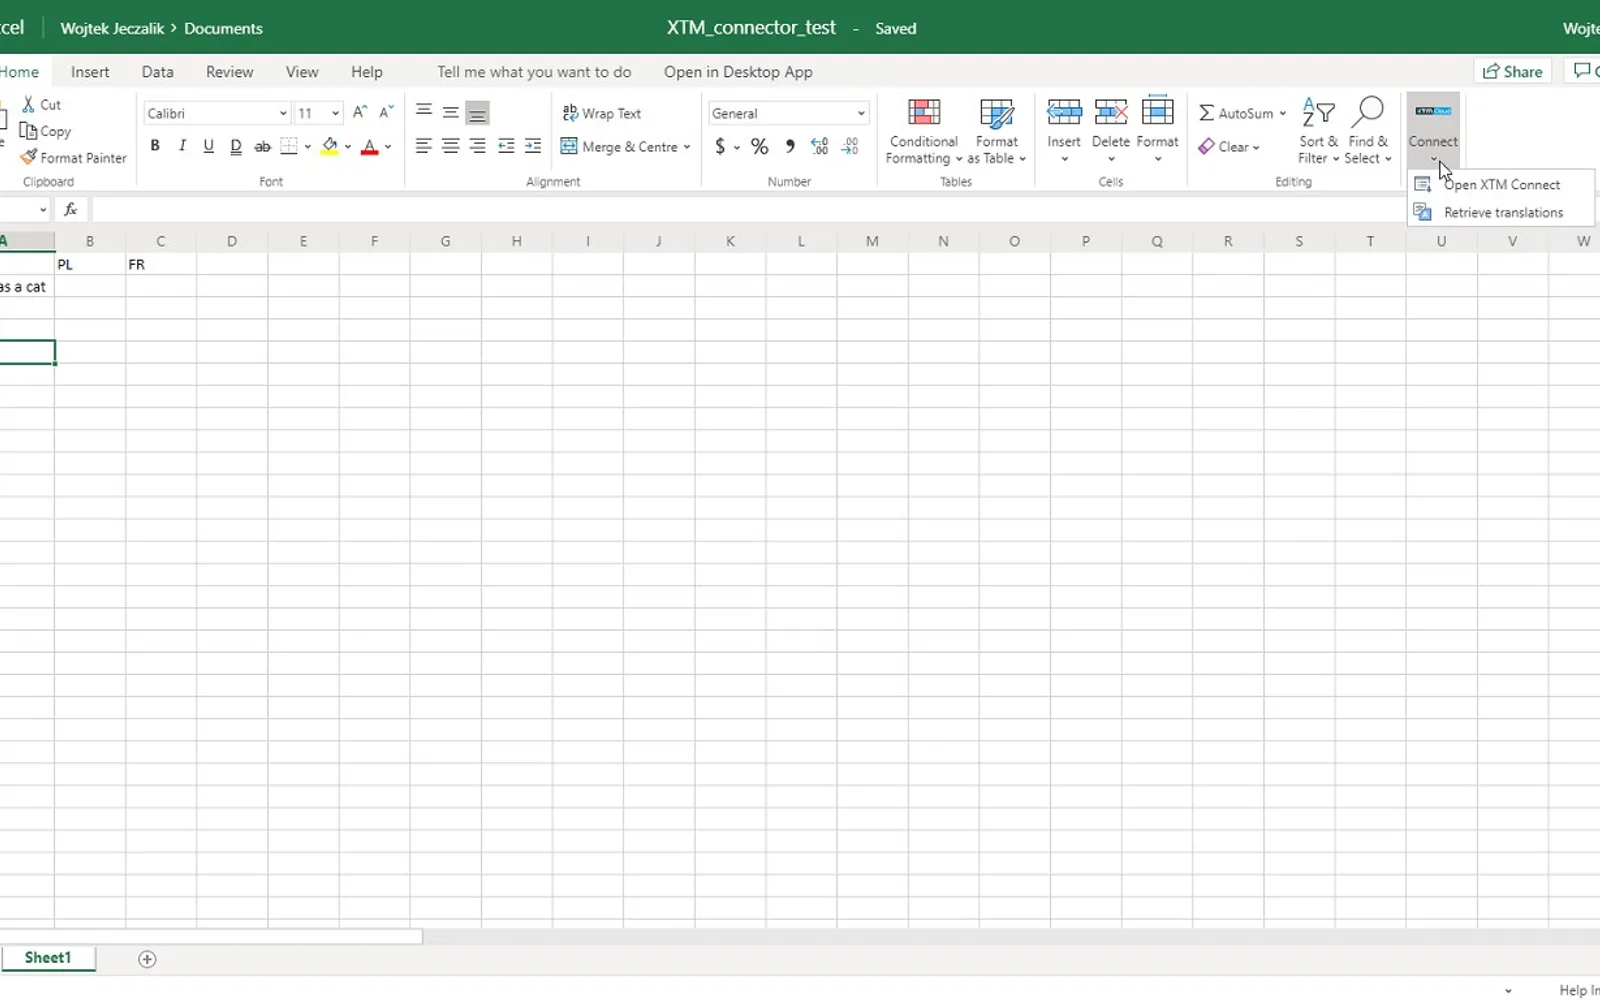Click the Insert function fx icon

tap(70, 209)
